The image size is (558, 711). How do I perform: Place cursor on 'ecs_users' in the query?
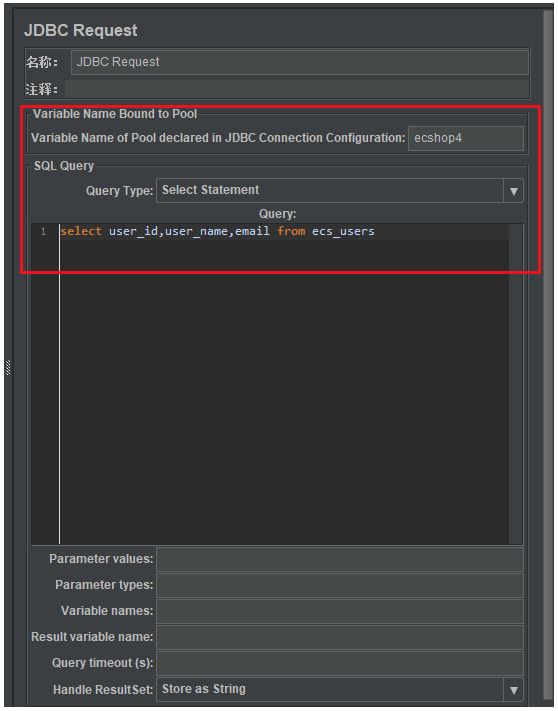tap(343, 231)
